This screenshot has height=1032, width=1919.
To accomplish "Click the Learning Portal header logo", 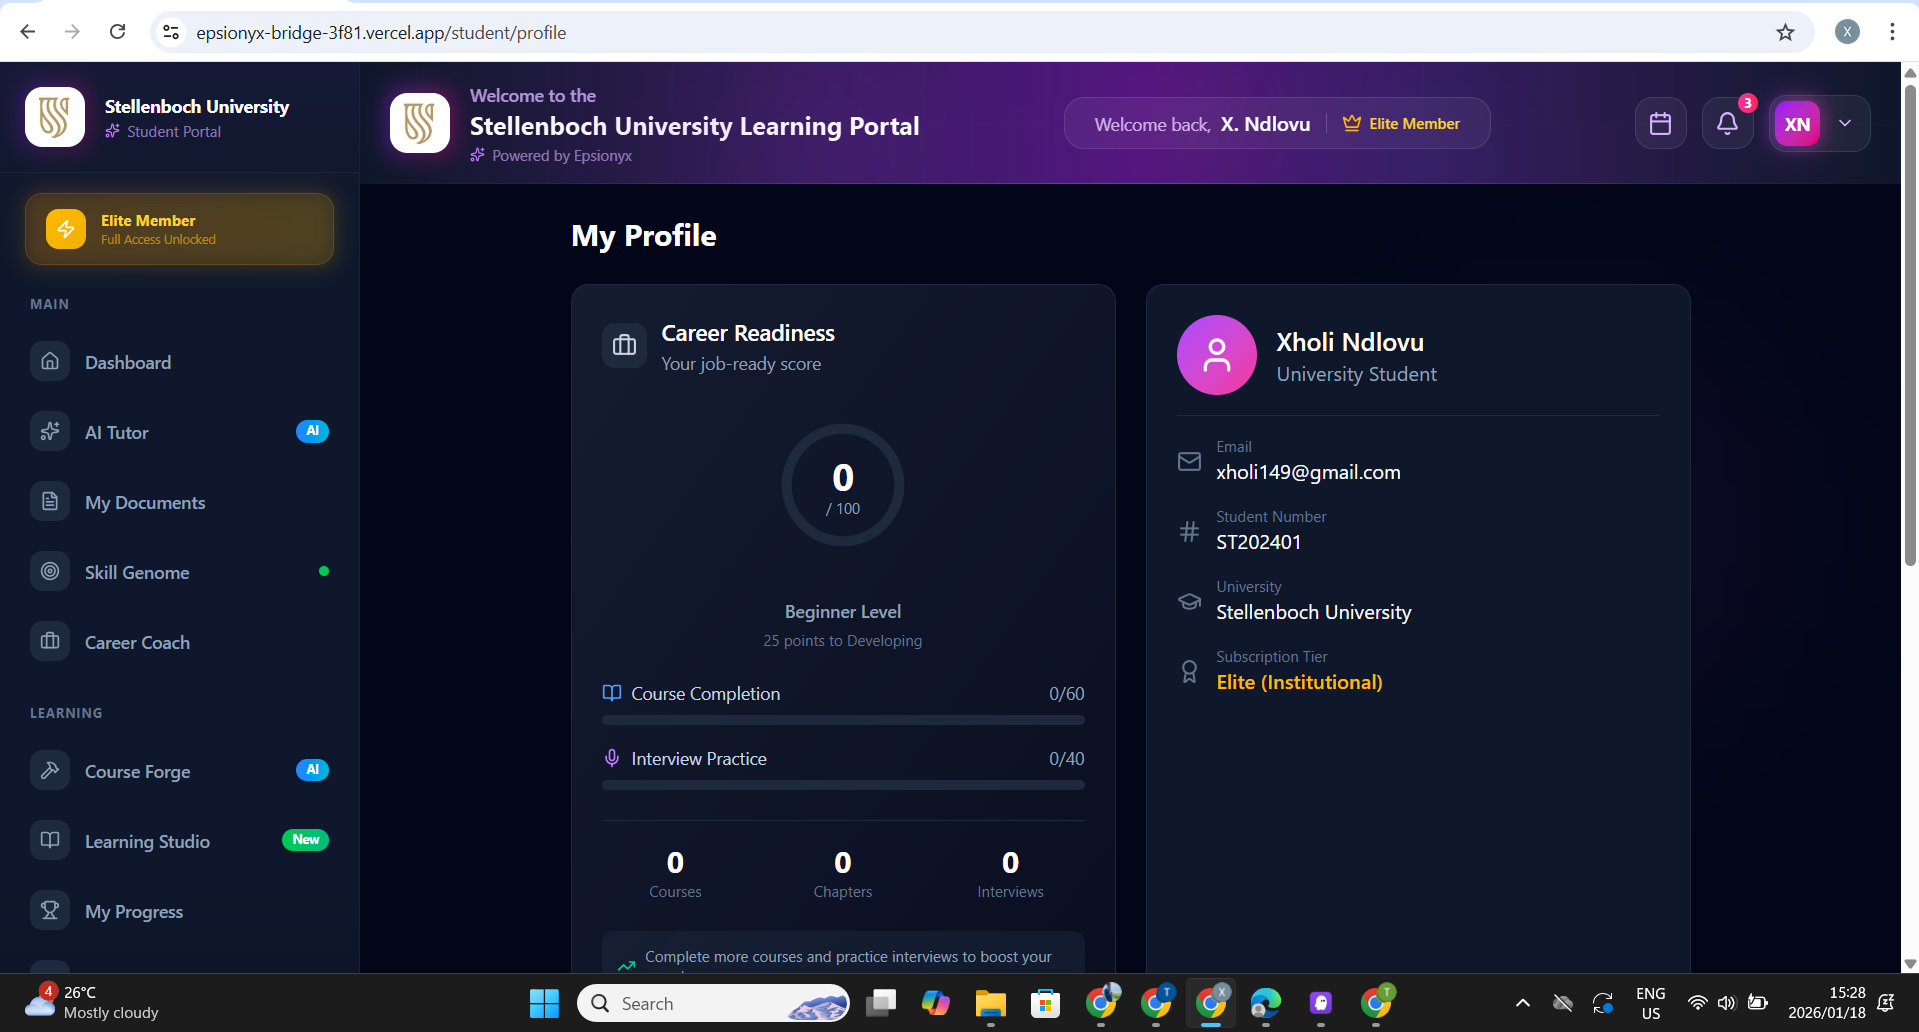I will click(420, 123).
